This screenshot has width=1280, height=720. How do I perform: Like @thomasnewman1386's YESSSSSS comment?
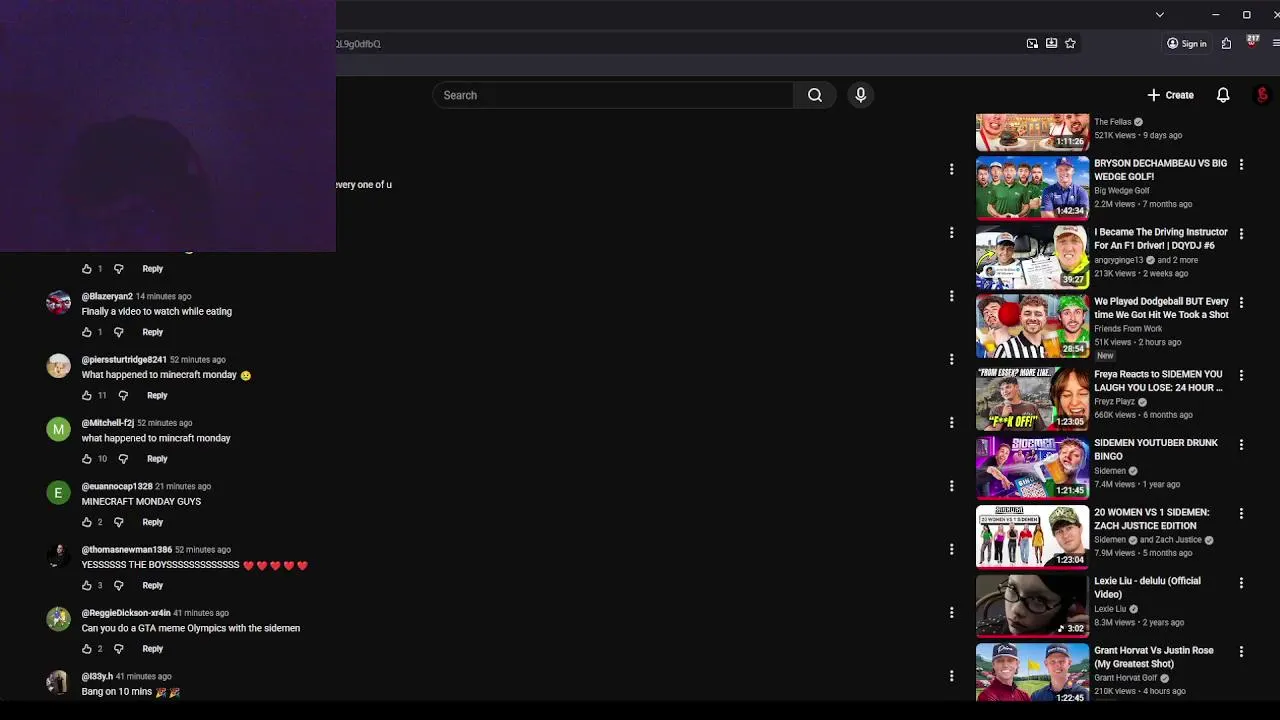pyautogui.click(x=86, y=585)
